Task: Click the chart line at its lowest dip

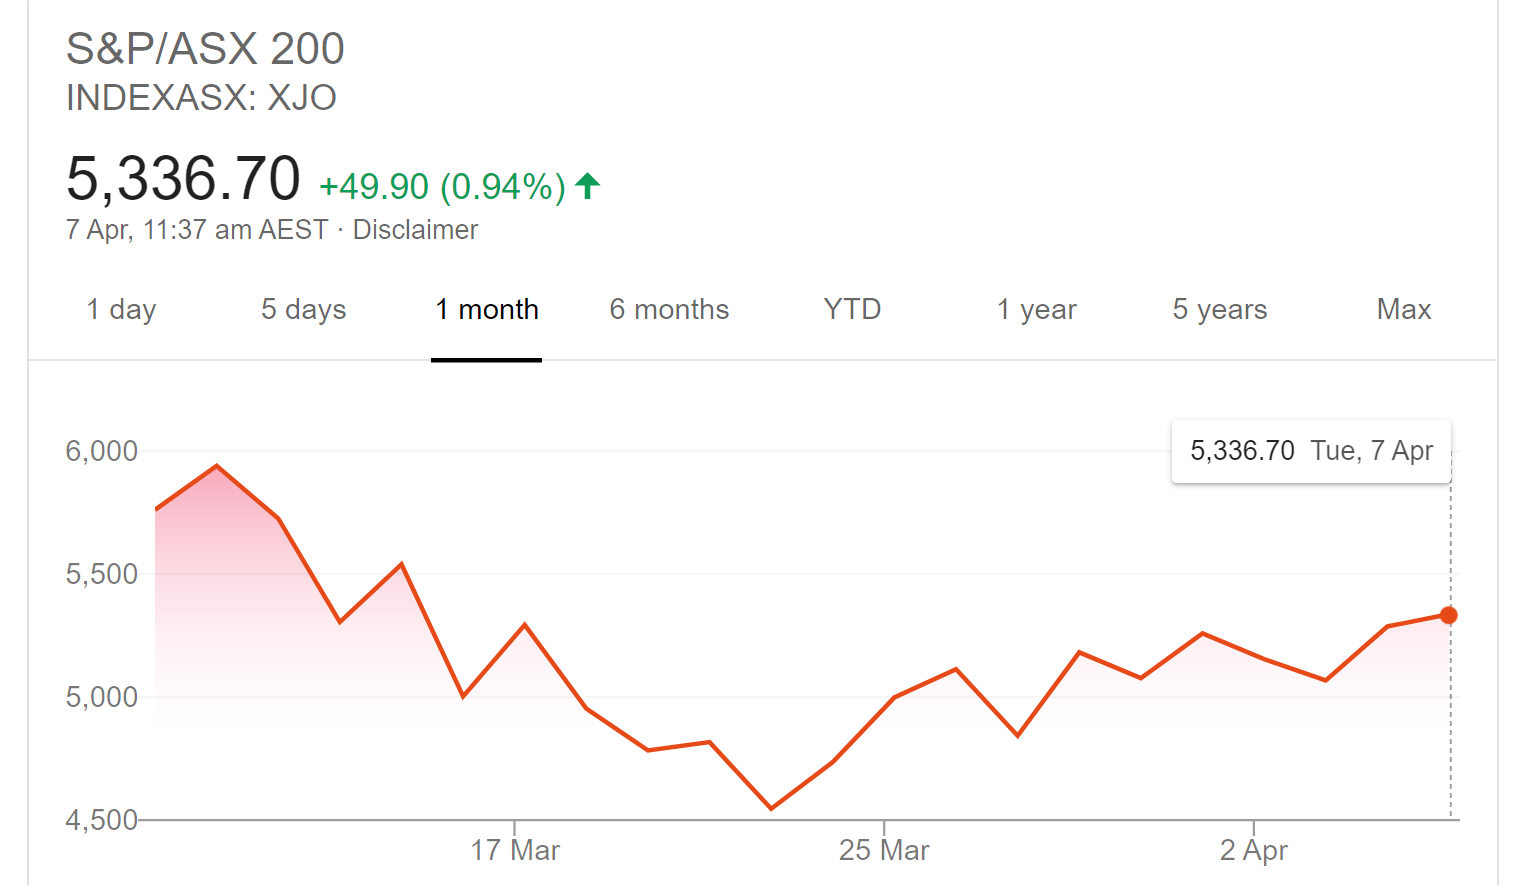Action: pos(771,806)
